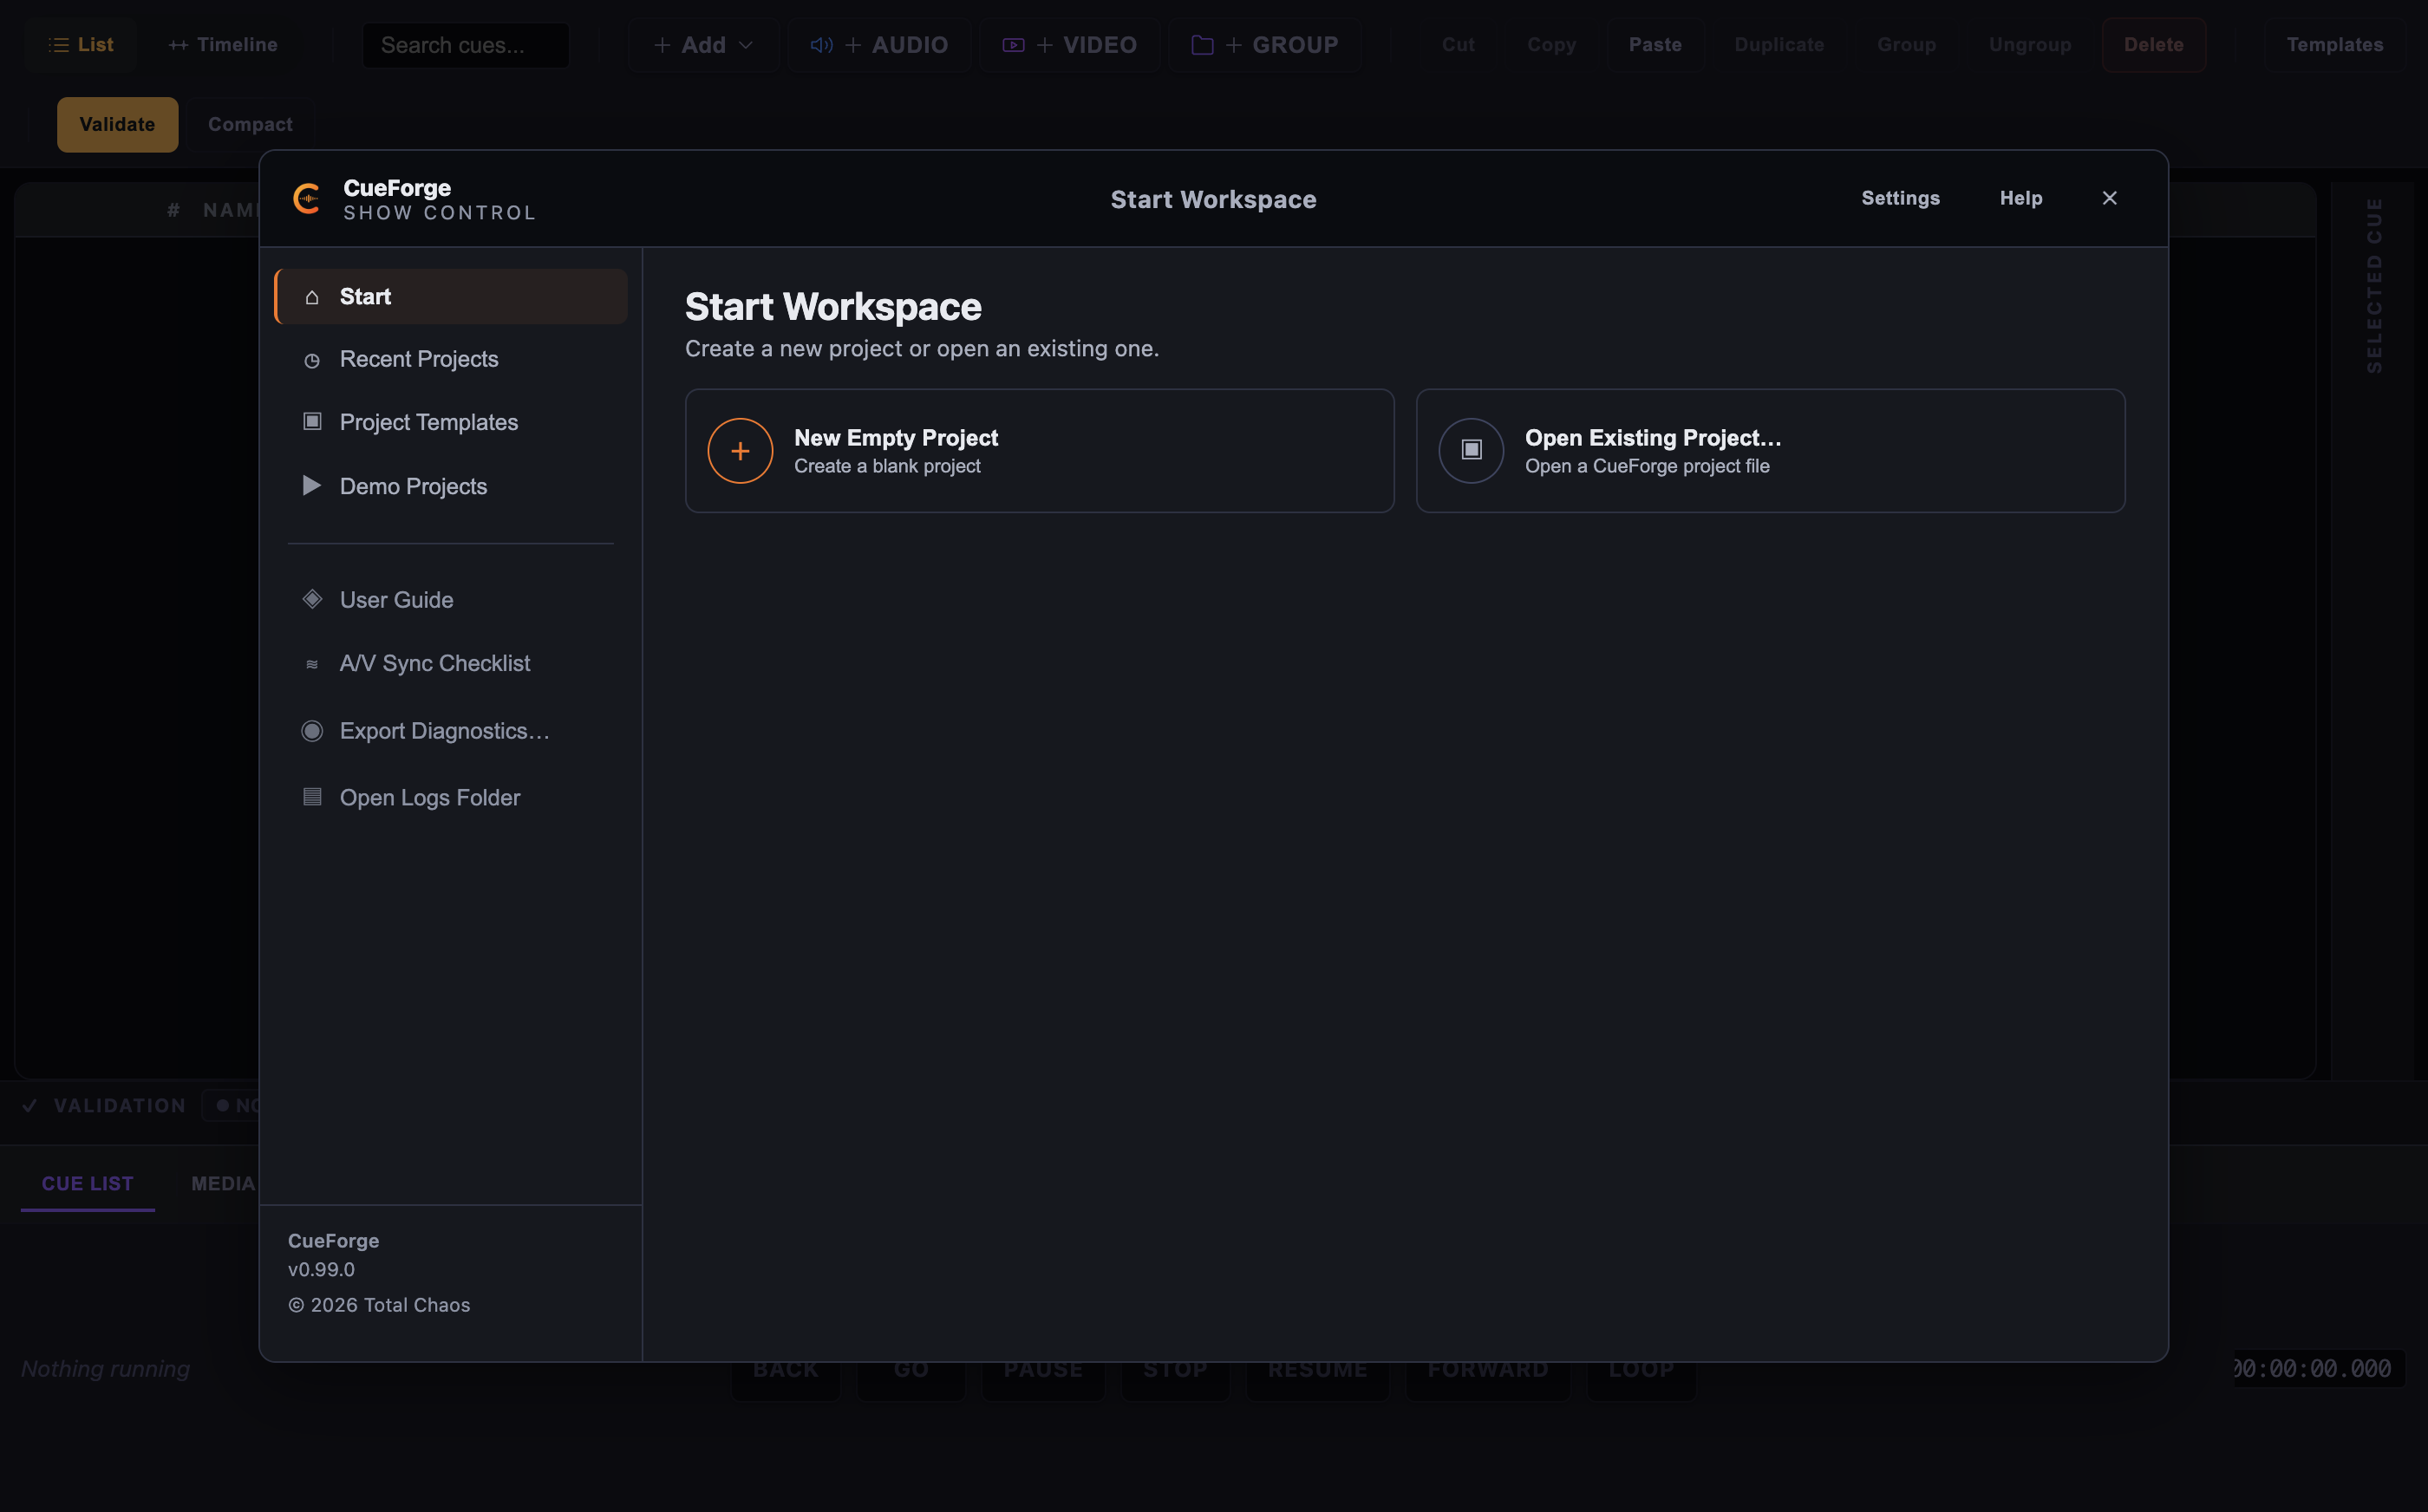The image size is (2428, 1512).
Task: Open Demo Projects section
Action: click(x=451, y=486)
